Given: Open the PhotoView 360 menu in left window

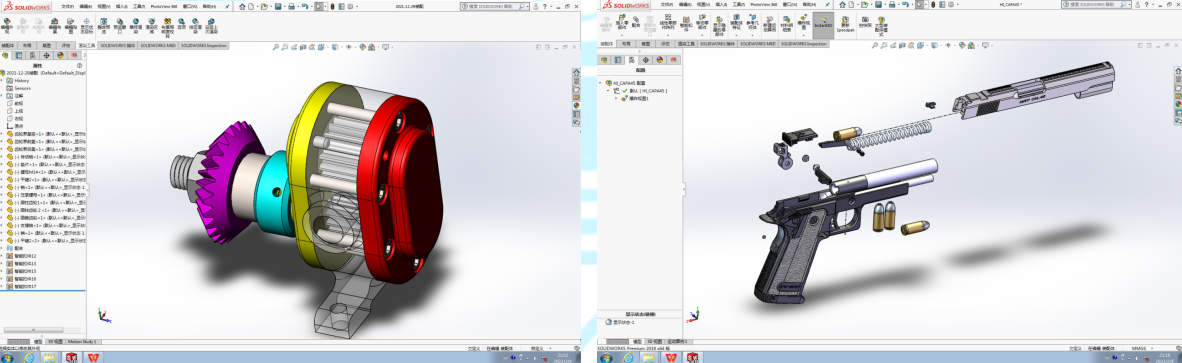Looking at the screenshot, I should tap(164, 7).
